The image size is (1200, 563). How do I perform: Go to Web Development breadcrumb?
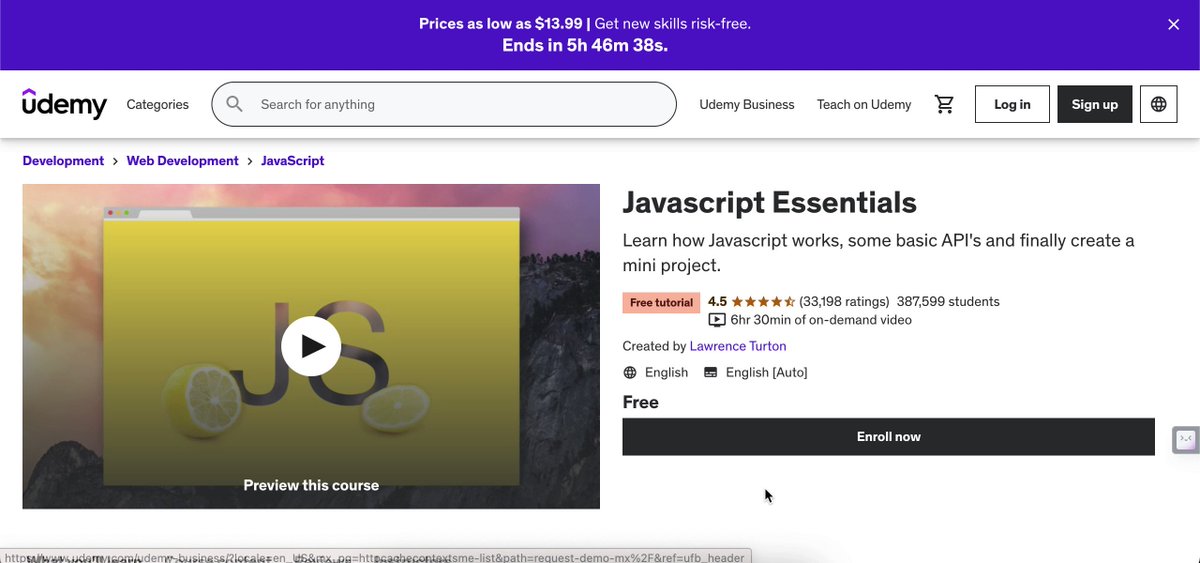[x=182, y=161]
